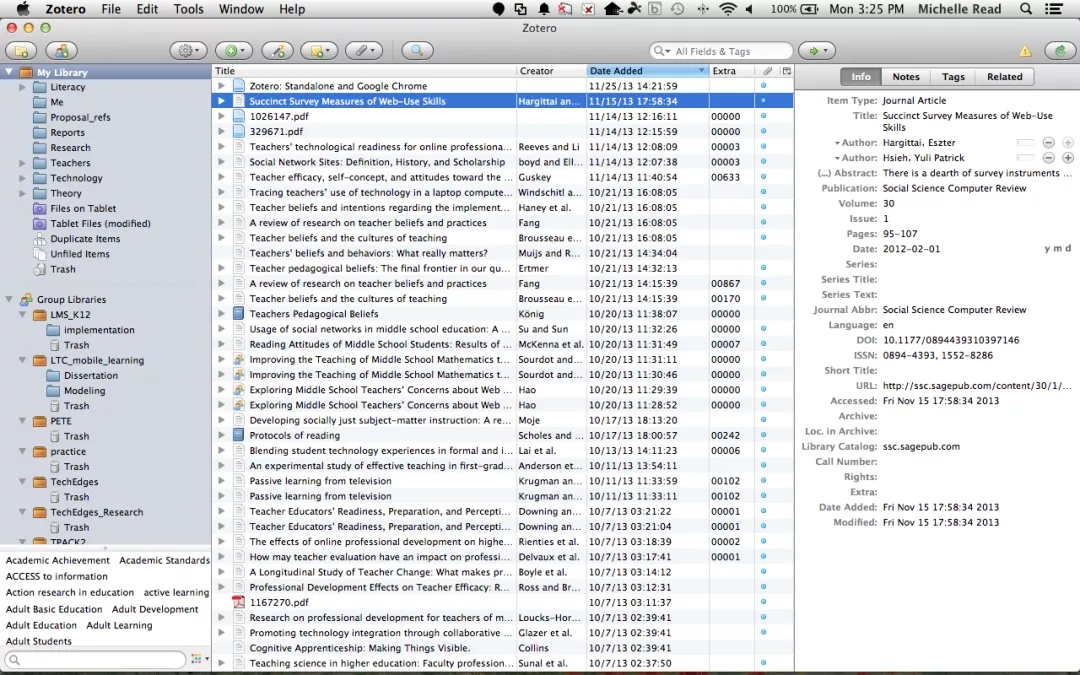Collapse the My Library tree

(x=9, y=72)
